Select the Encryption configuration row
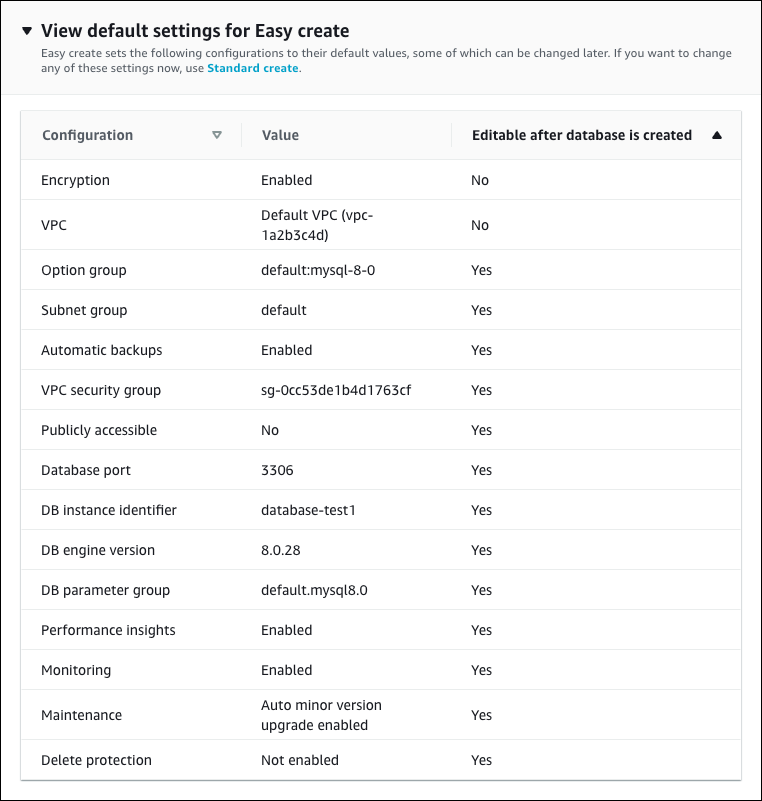This screenshot has width=762, height=801. (x=75, y=180)
